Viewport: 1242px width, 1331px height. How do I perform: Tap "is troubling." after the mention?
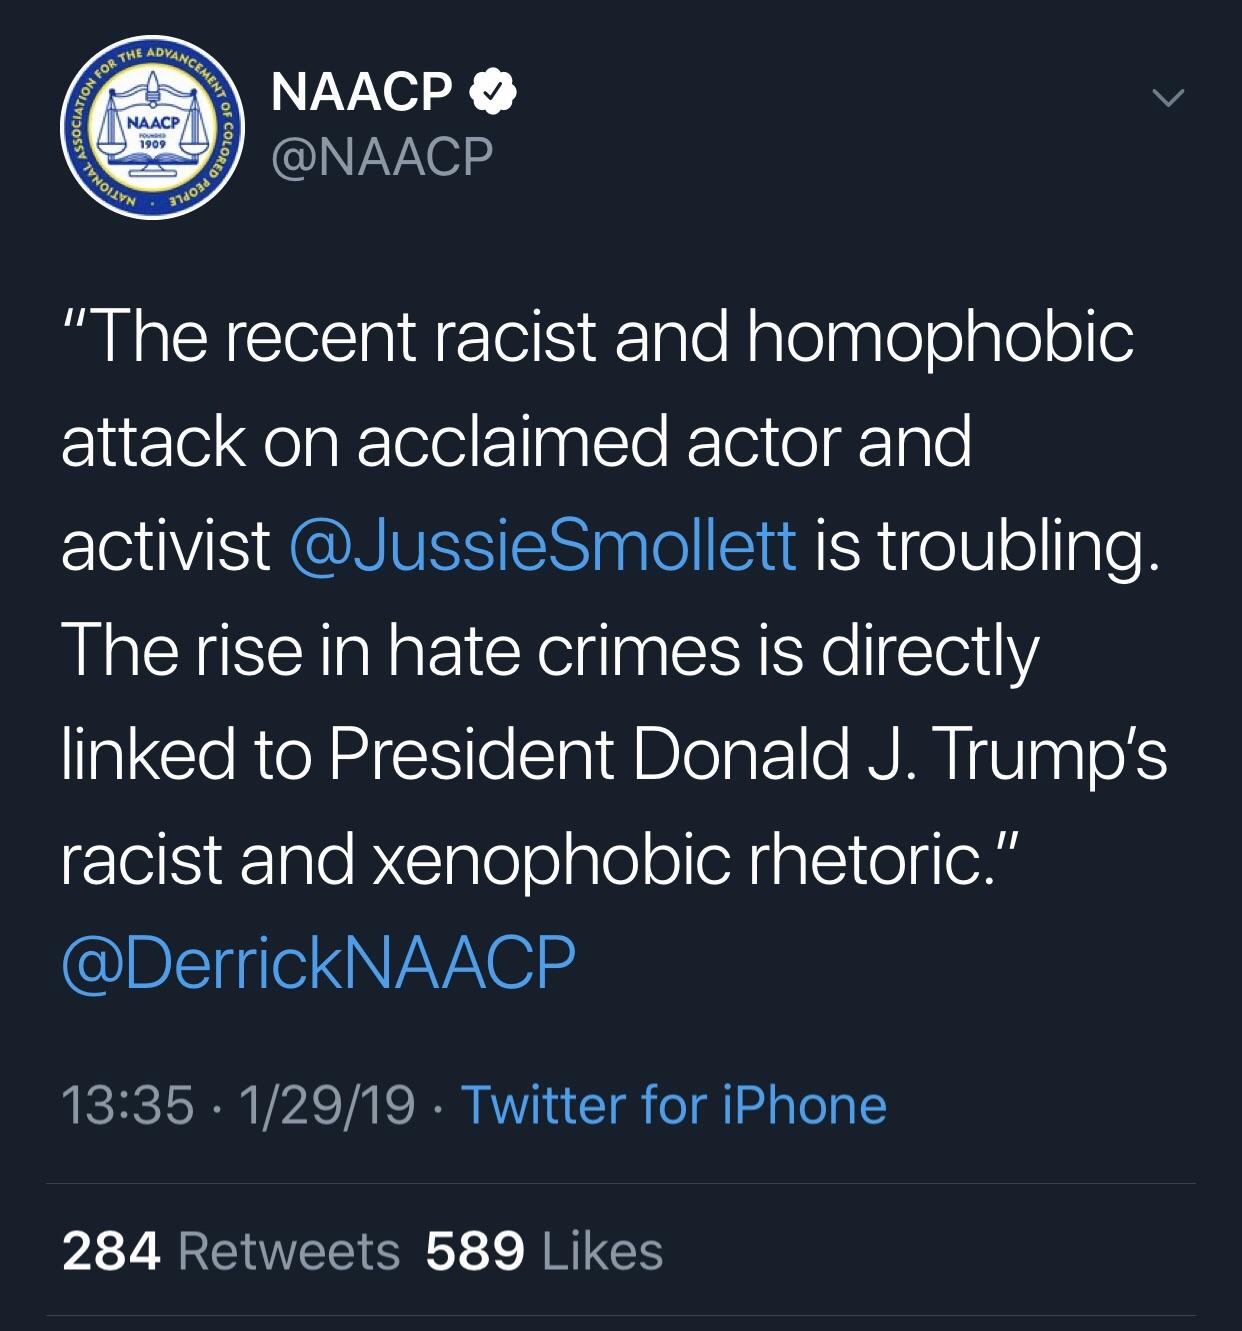coord(988,548)
